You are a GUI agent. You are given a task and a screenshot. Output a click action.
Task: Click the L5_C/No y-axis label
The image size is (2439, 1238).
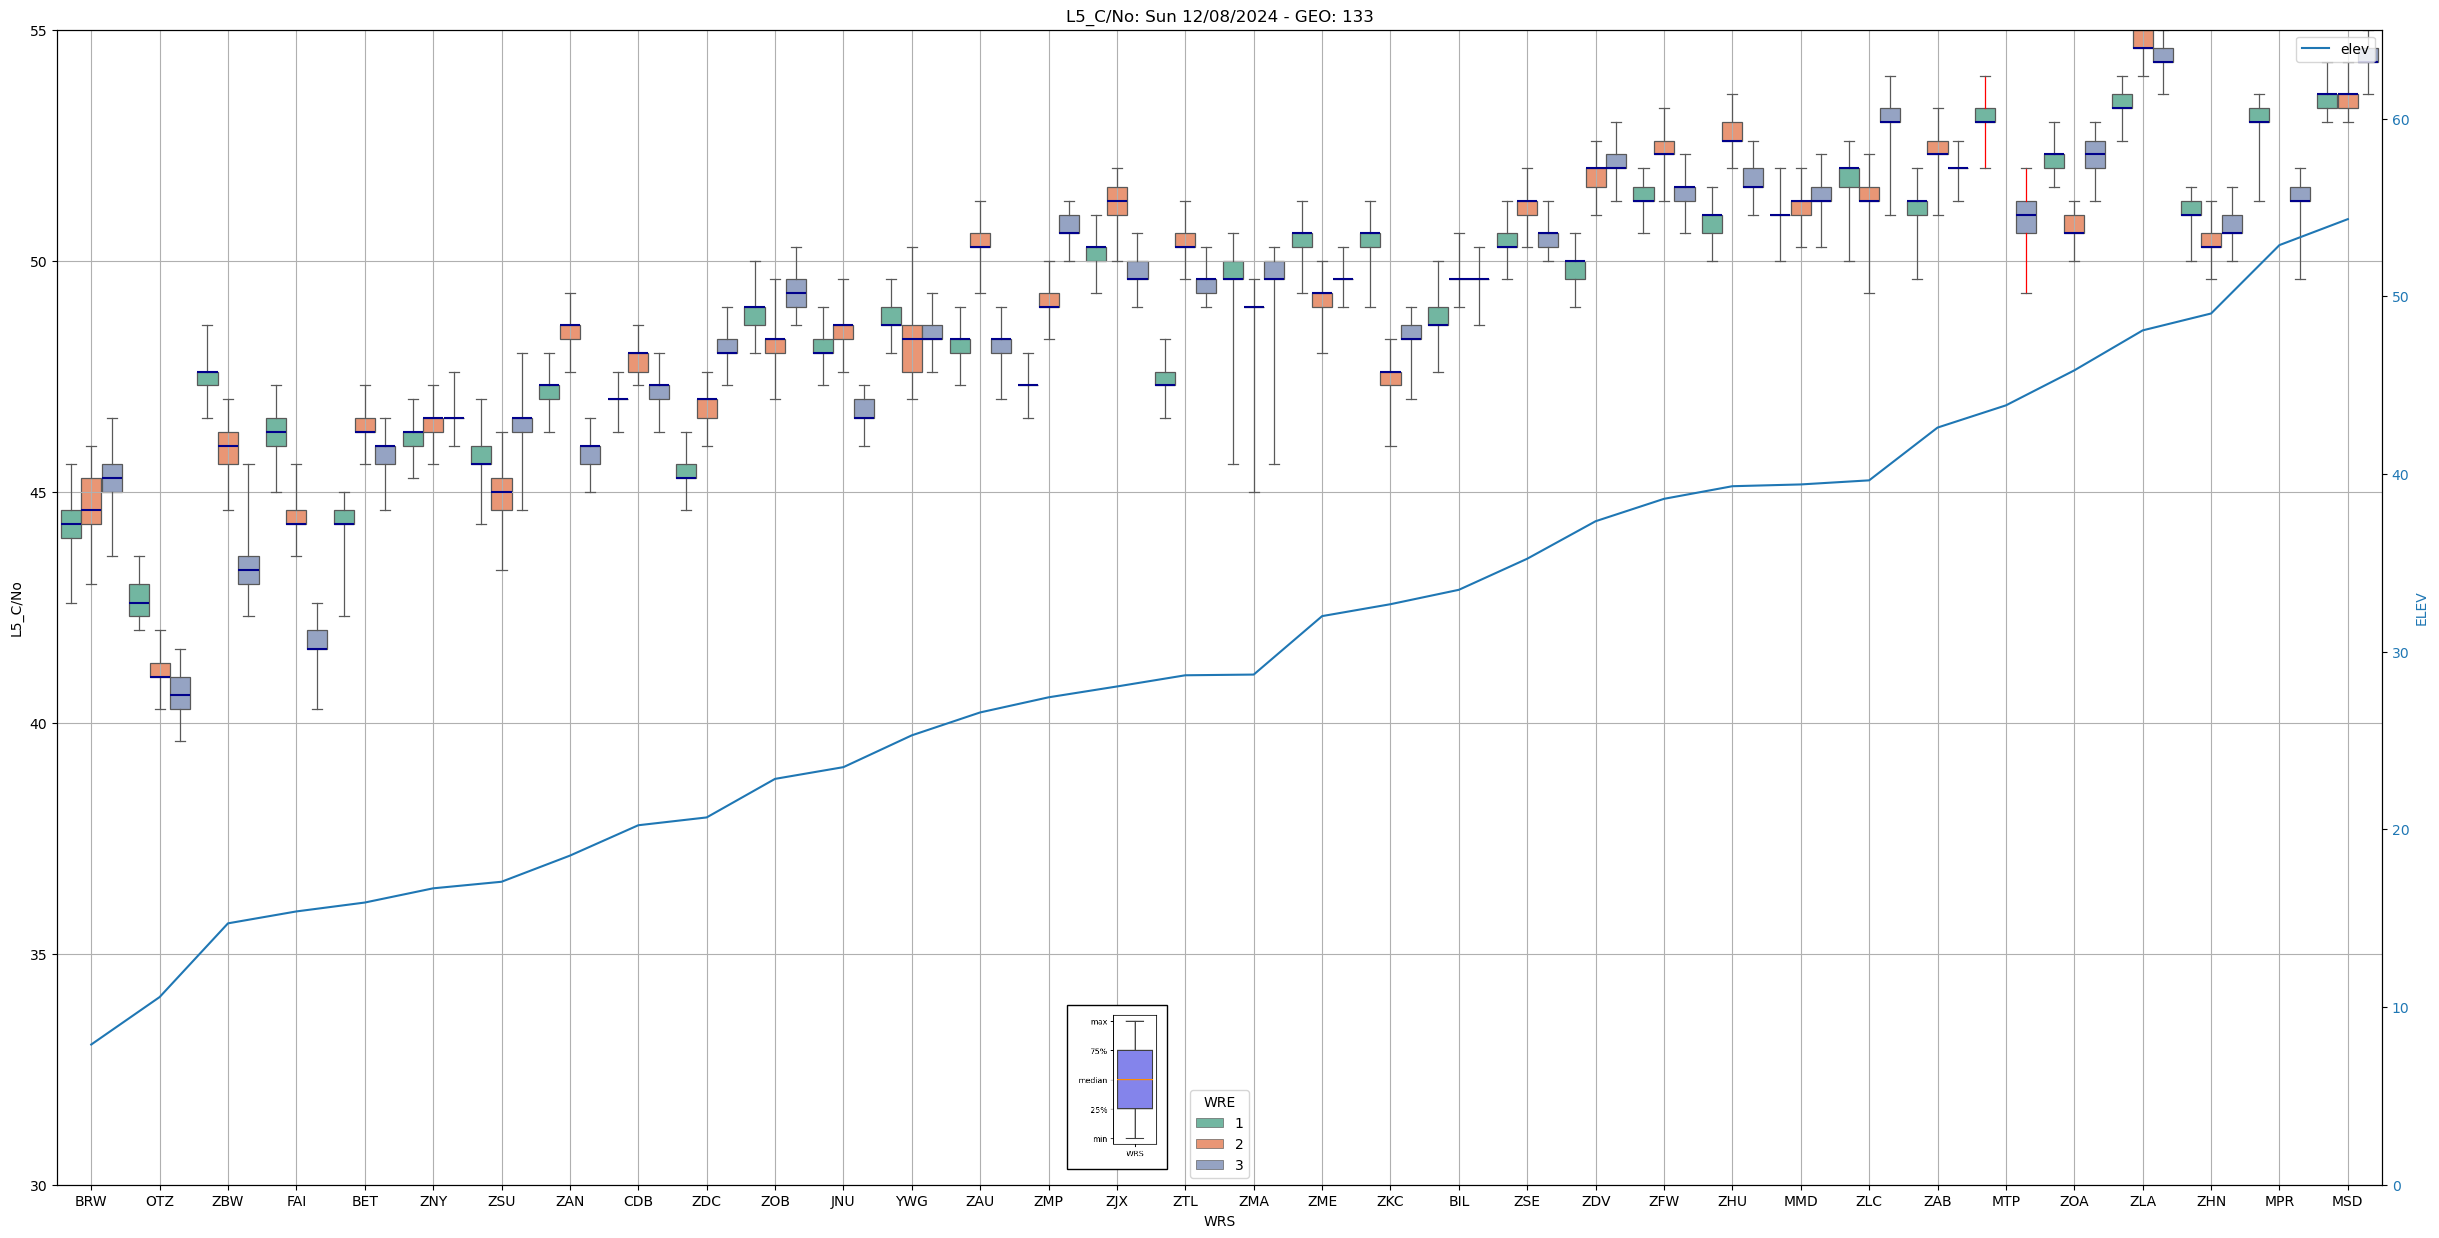(x=16, y=609)
